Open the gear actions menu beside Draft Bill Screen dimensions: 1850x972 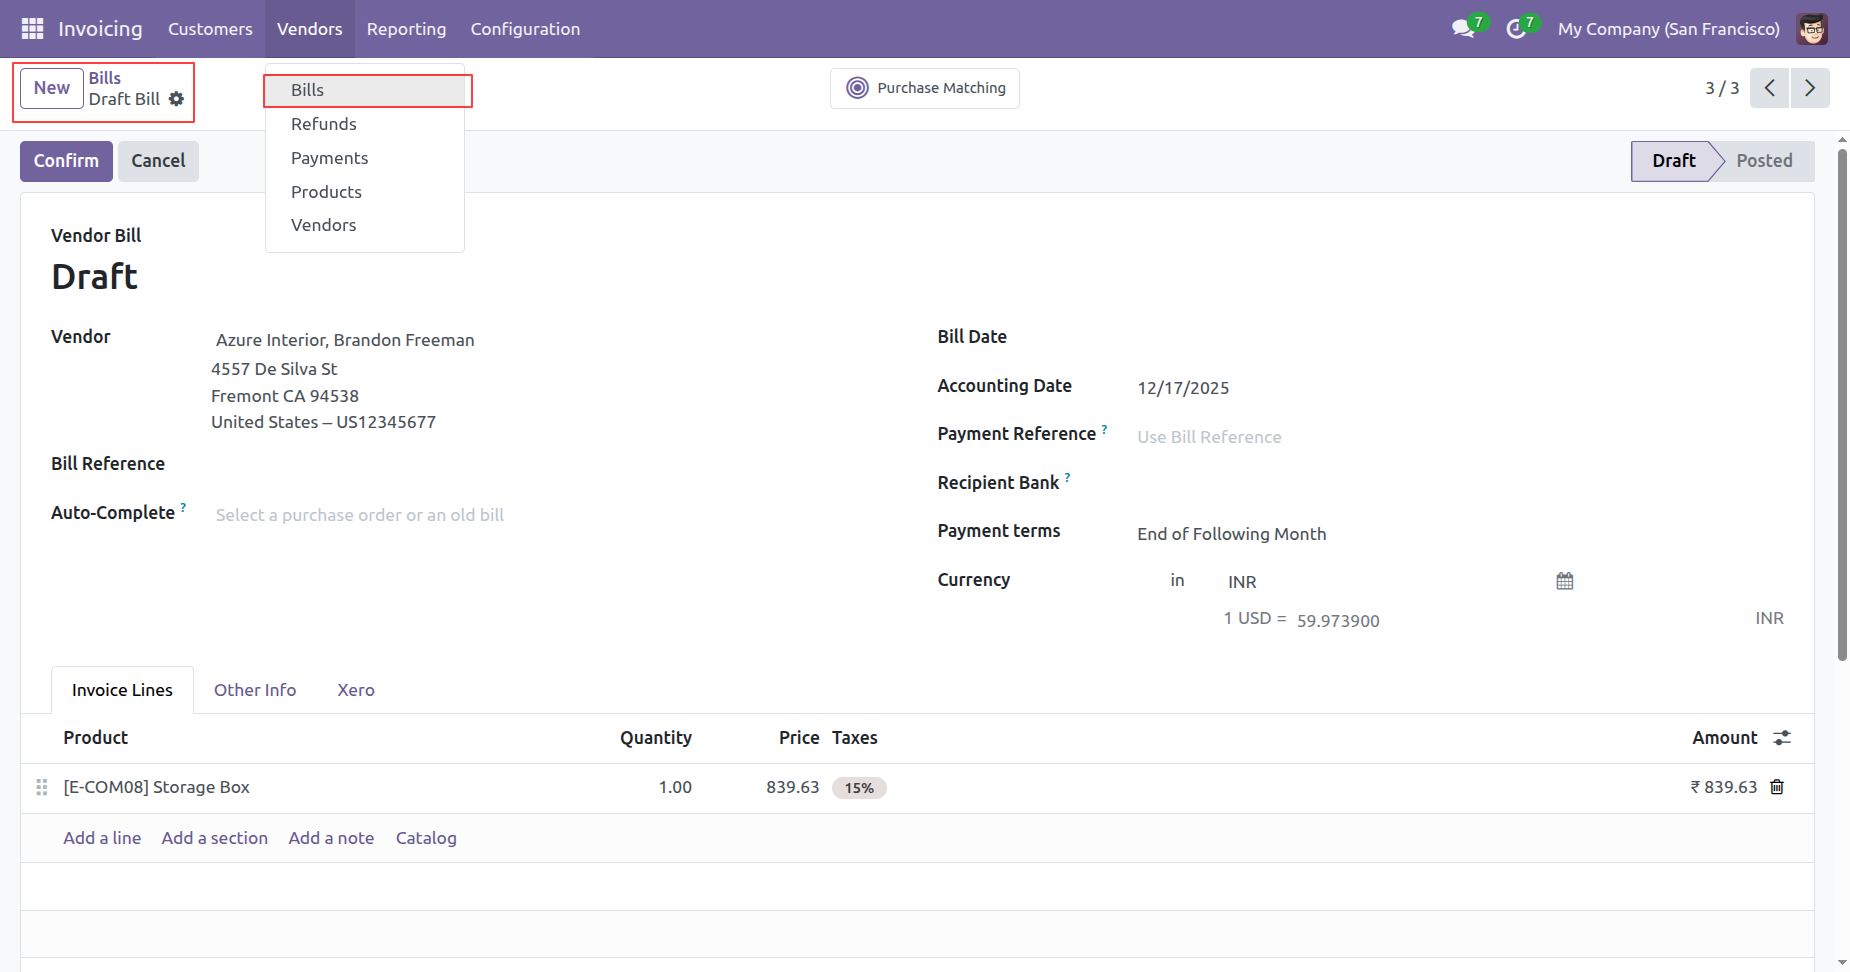pos(176,99)
